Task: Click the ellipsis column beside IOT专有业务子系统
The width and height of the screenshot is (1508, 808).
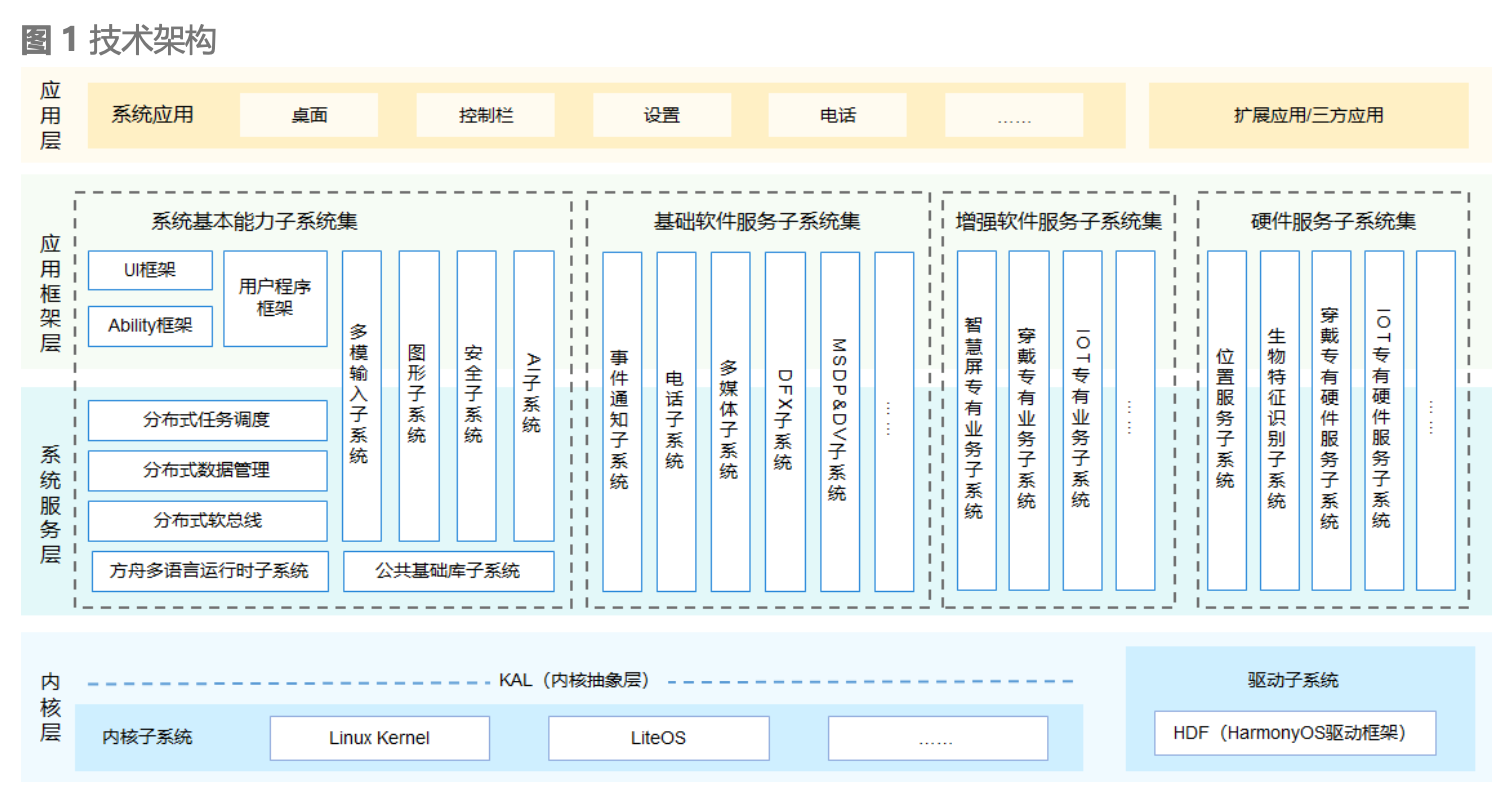Action: [1135, 421]
